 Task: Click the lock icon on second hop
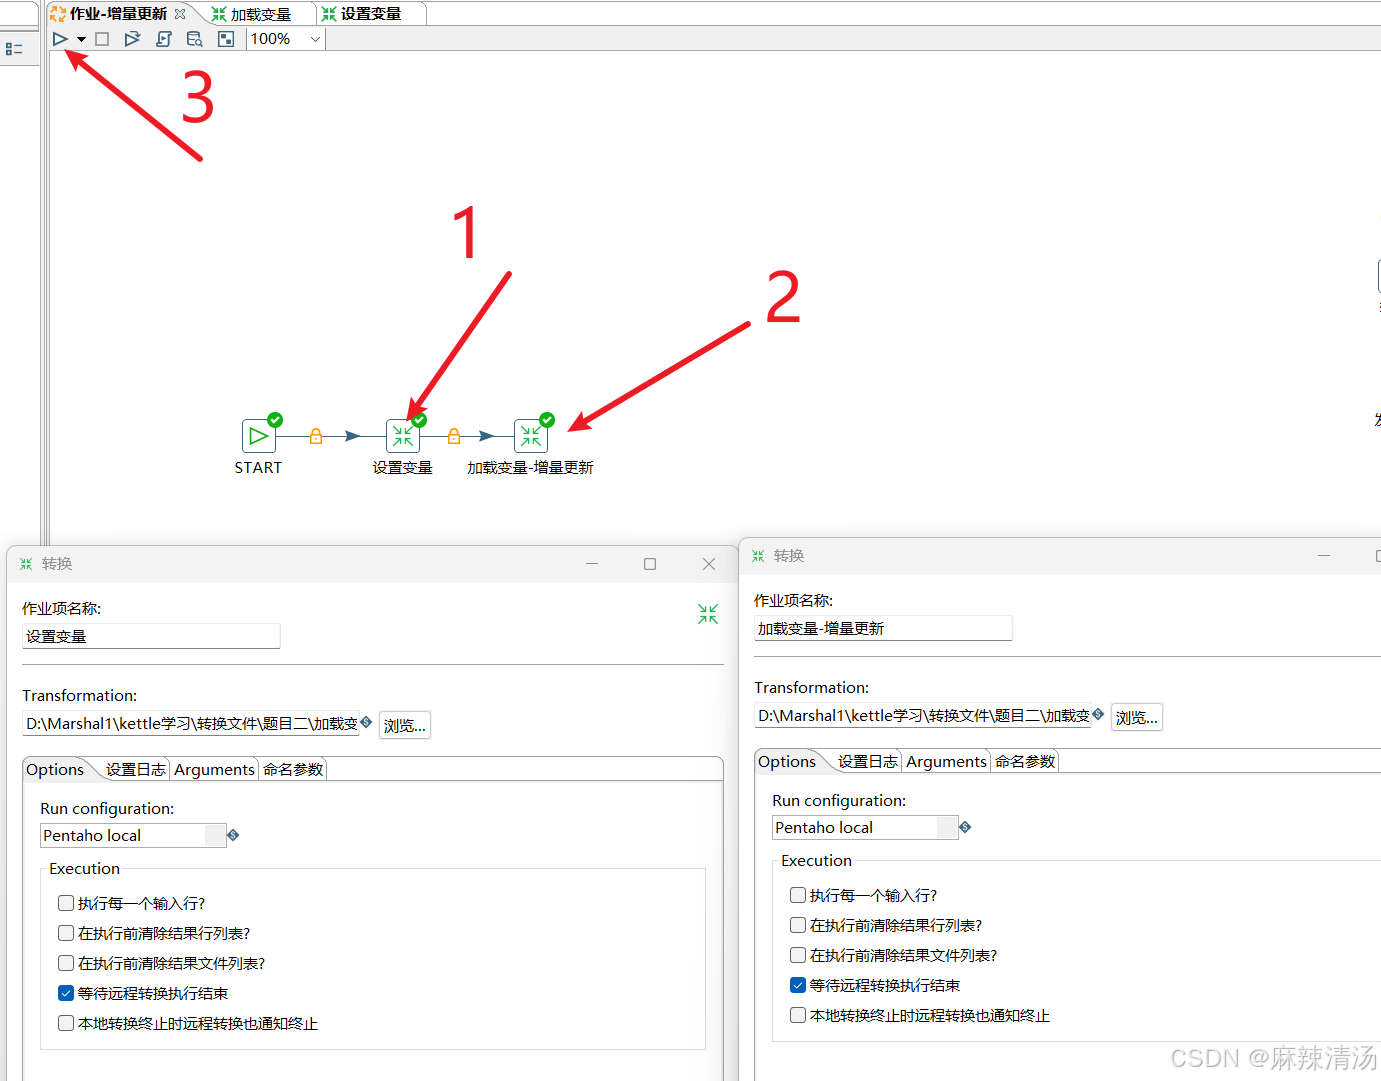point(454,436)
